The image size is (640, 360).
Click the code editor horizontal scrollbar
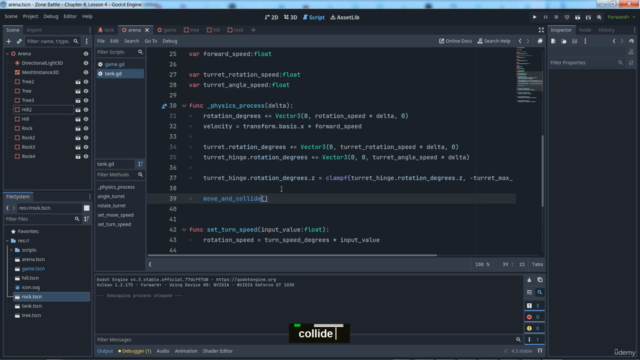click(x=292, y=256)
